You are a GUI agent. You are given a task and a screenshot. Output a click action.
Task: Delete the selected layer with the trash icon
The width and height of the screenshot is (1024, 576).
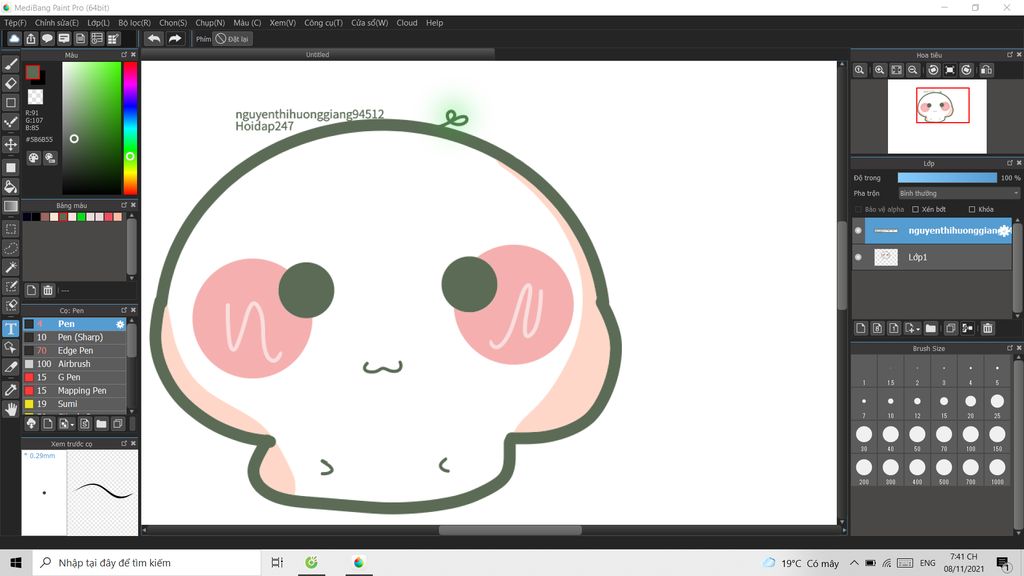click(987, 328)
